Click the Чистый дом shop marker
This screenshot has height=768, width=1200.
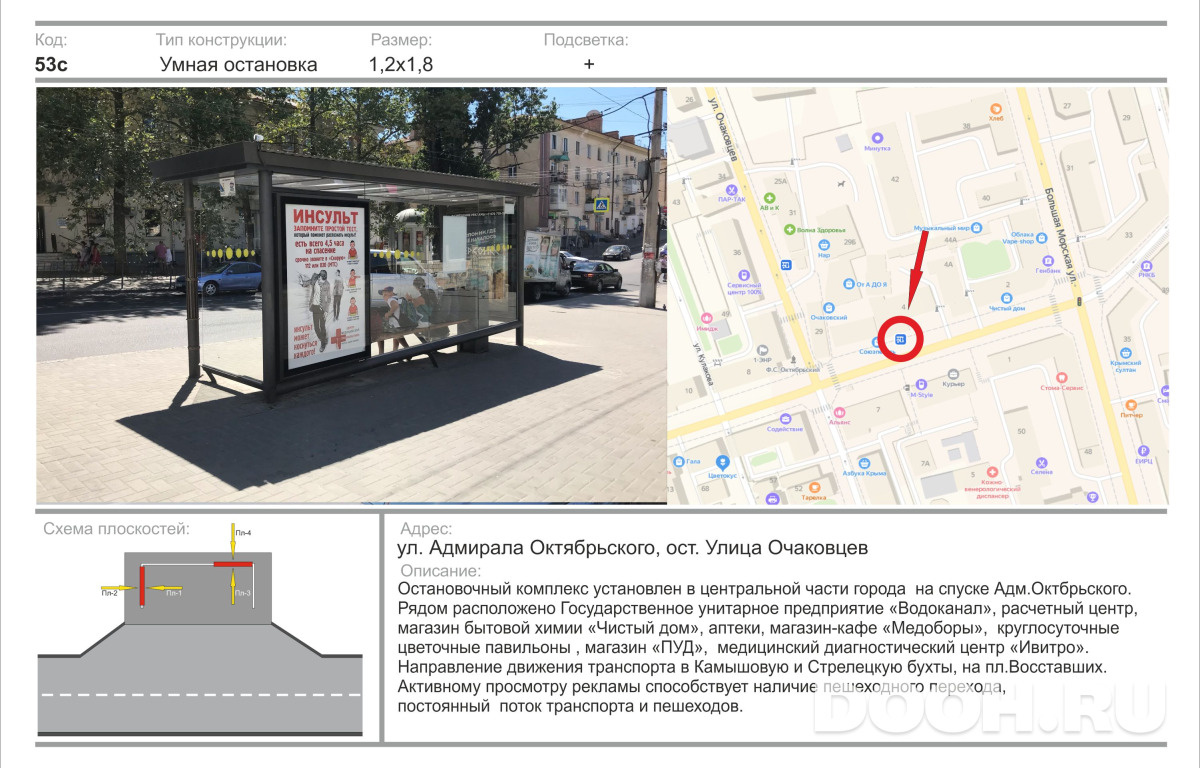coord(1007,298)
